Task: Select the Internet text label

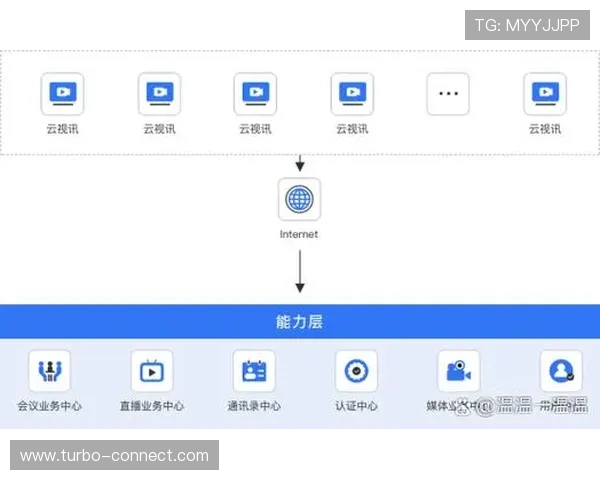Action: coord(299,234)
